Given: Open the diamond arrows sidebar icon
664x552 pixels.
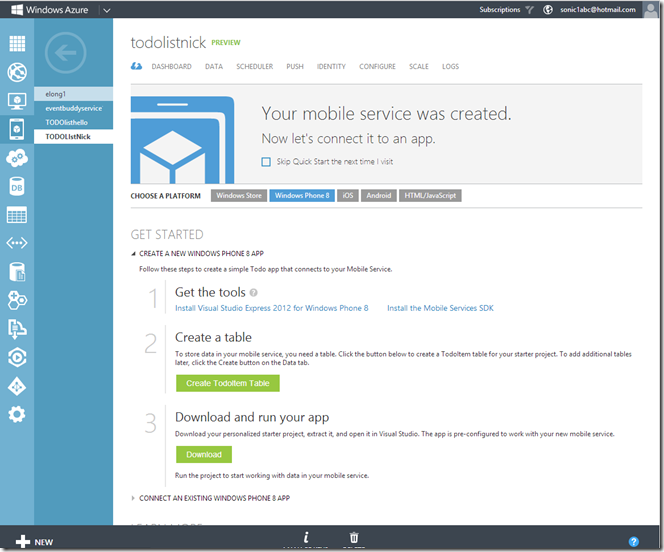Looking at the screenshot, I should tap(17, 386).
